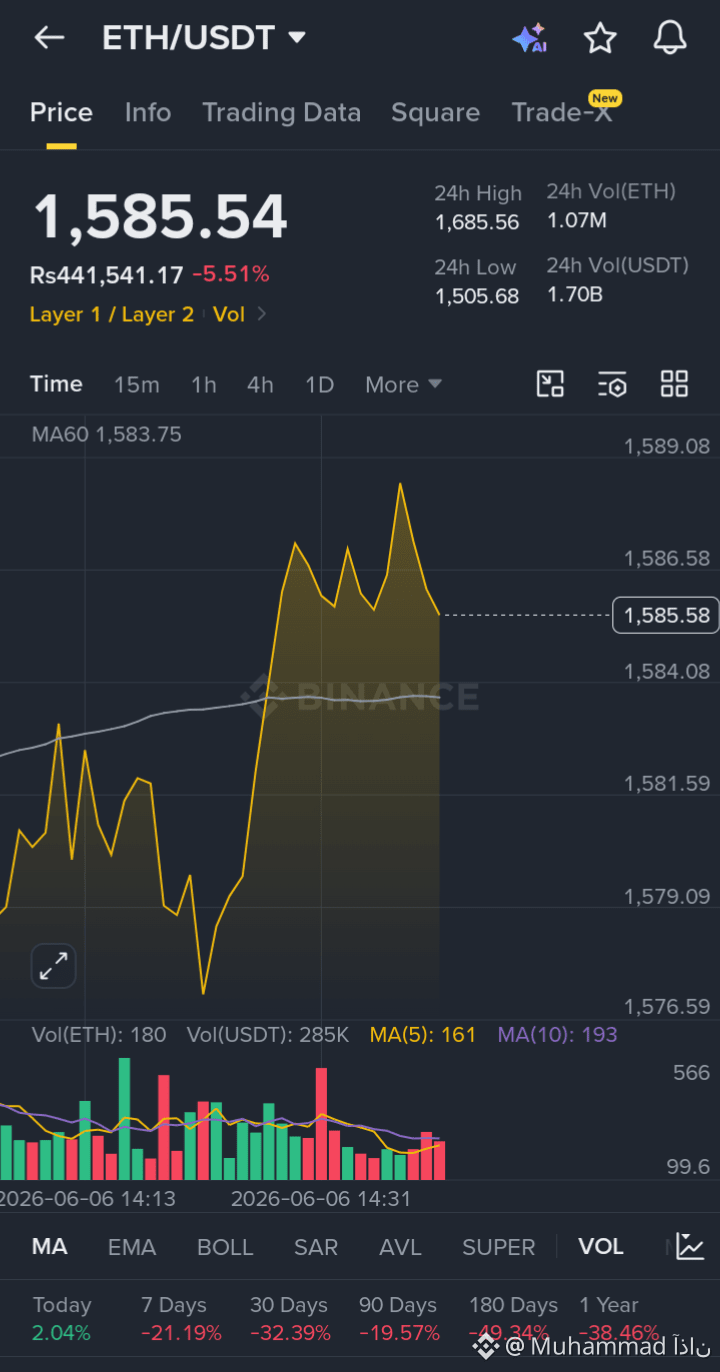Viewport: 720px width, 1372px height.
Task: Switch to the Info tab
Action: point(148,113)
